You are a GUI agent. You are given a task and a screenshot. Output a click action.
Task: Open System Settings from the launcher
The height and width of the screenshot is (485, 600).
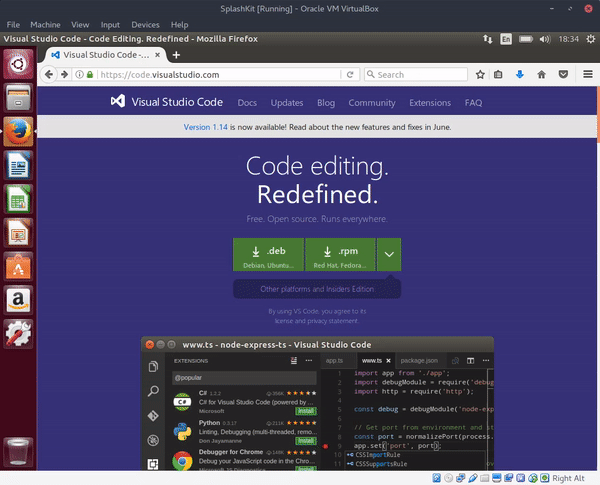[18, 333]
